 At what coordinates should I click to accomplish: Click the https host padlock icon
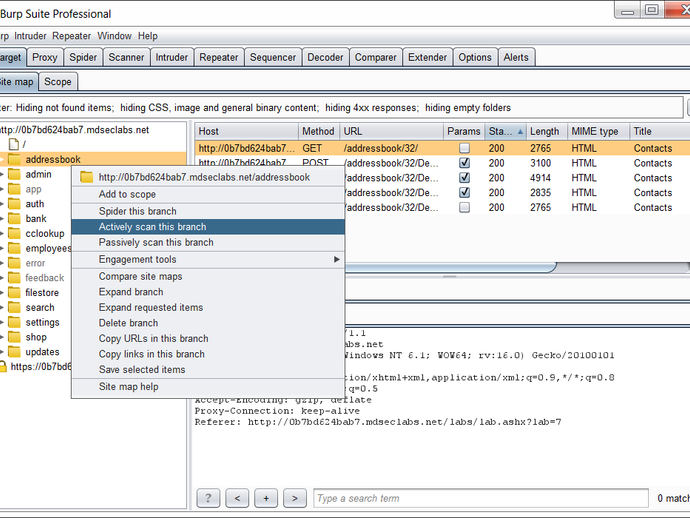click(3, 367)
